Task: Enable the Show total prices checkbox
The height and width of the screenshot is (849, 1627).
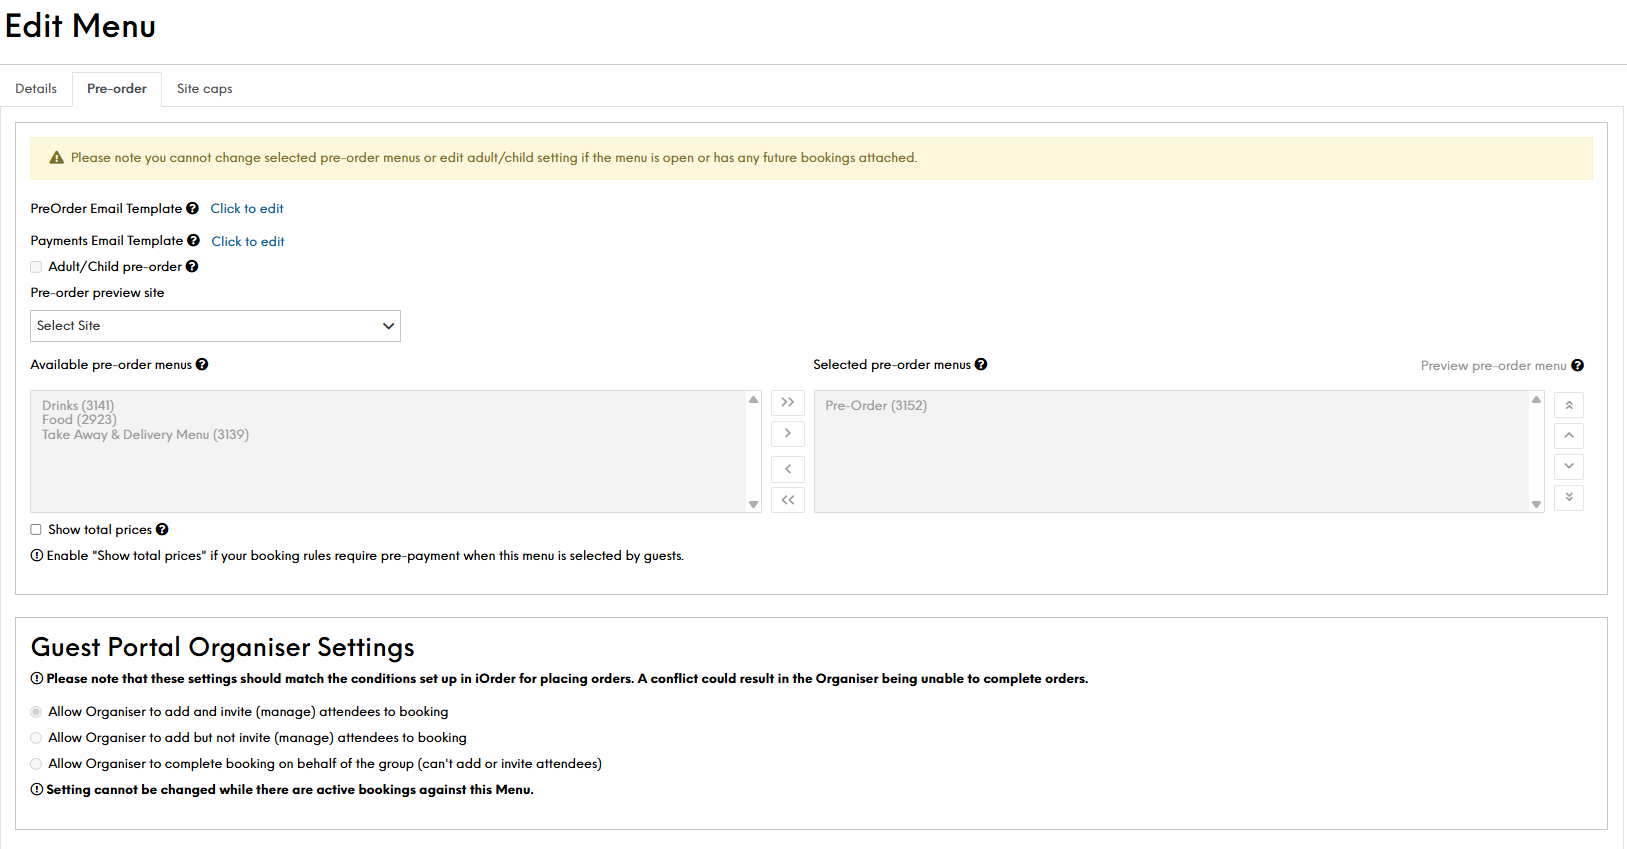Action: (x=36, y=530)
